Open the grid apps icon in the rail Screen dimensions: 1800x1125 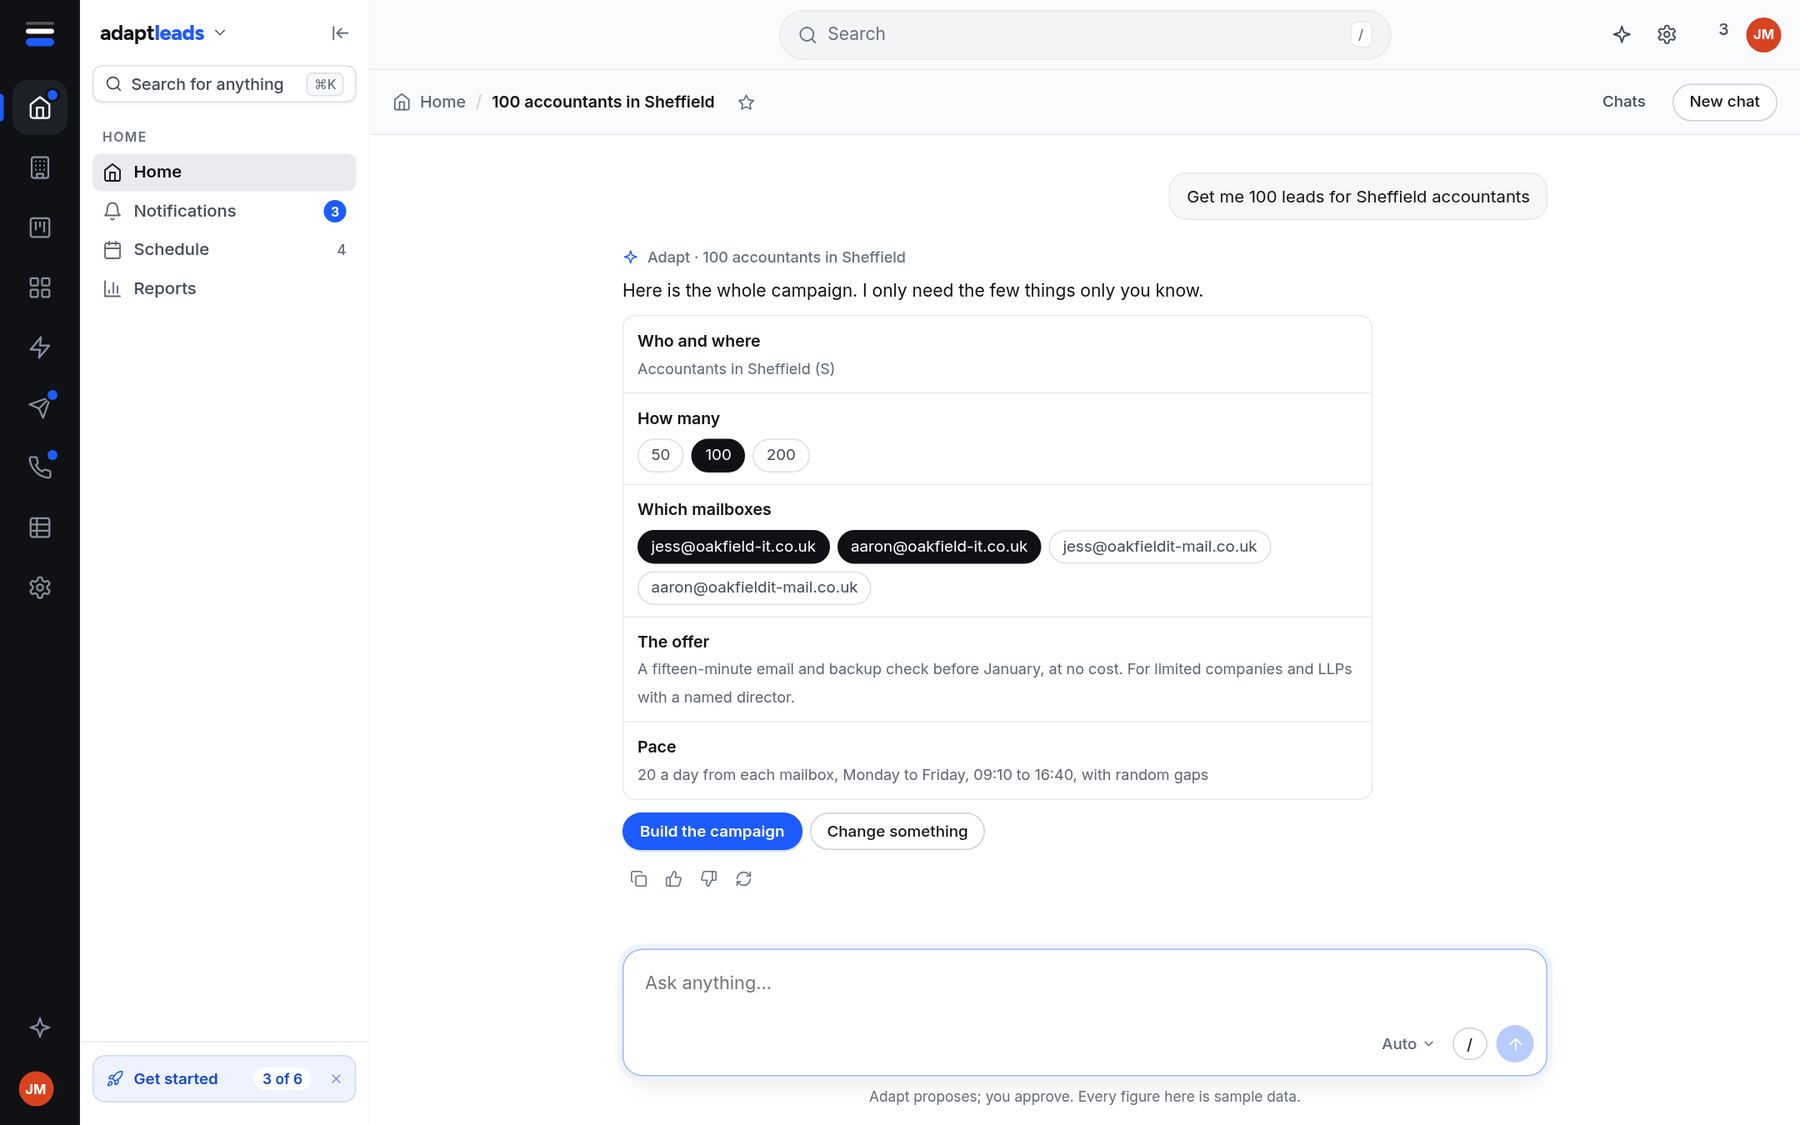click(x=40, y=287)
